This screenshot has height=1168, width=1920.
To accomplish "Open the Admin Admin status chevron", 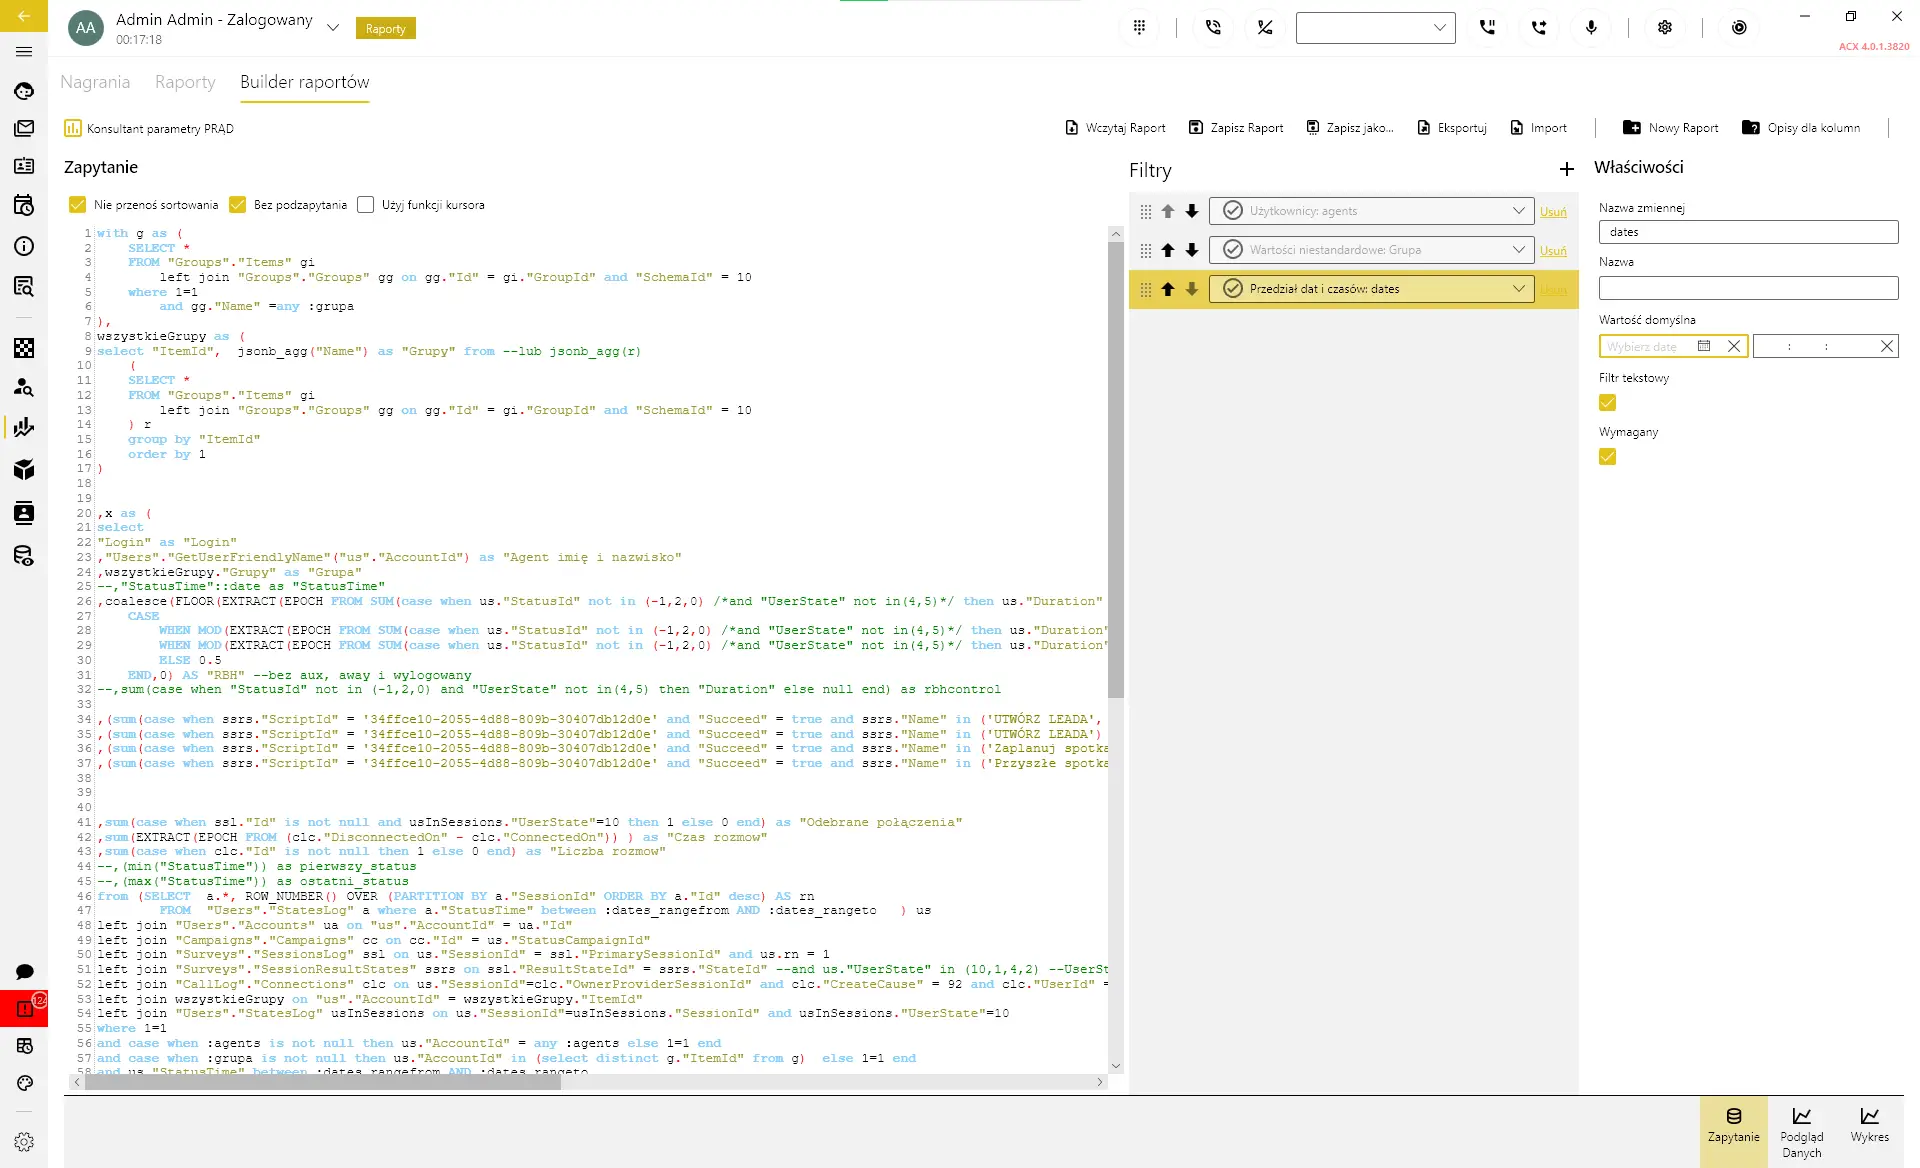I will 333,28.
